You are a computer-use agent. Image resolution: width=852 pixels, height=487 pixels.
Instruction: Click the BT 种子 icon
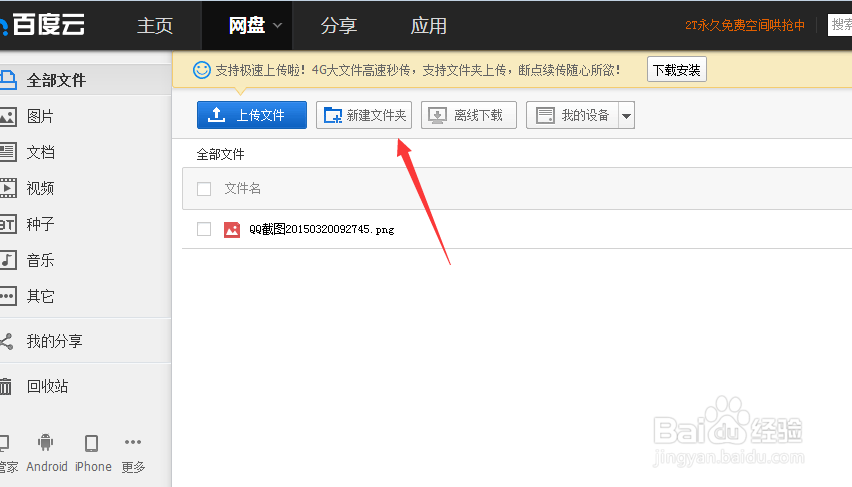(x=8, y=224)
